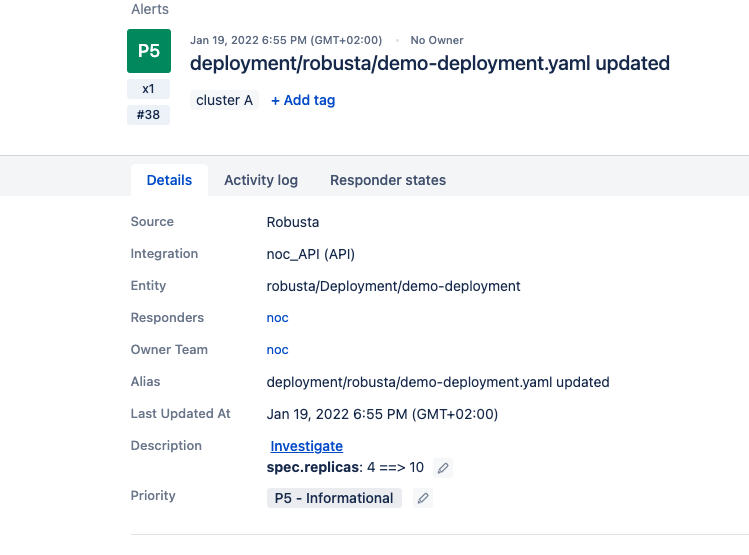This screenshot has height=555, width=749.
Task: Click the x1 count badge
Action: point(149,89)
